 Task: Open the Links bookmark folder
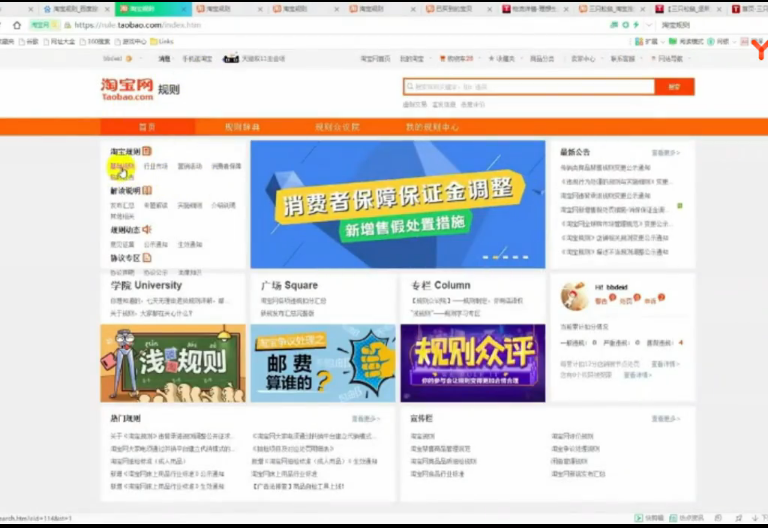tap(162, 42)
